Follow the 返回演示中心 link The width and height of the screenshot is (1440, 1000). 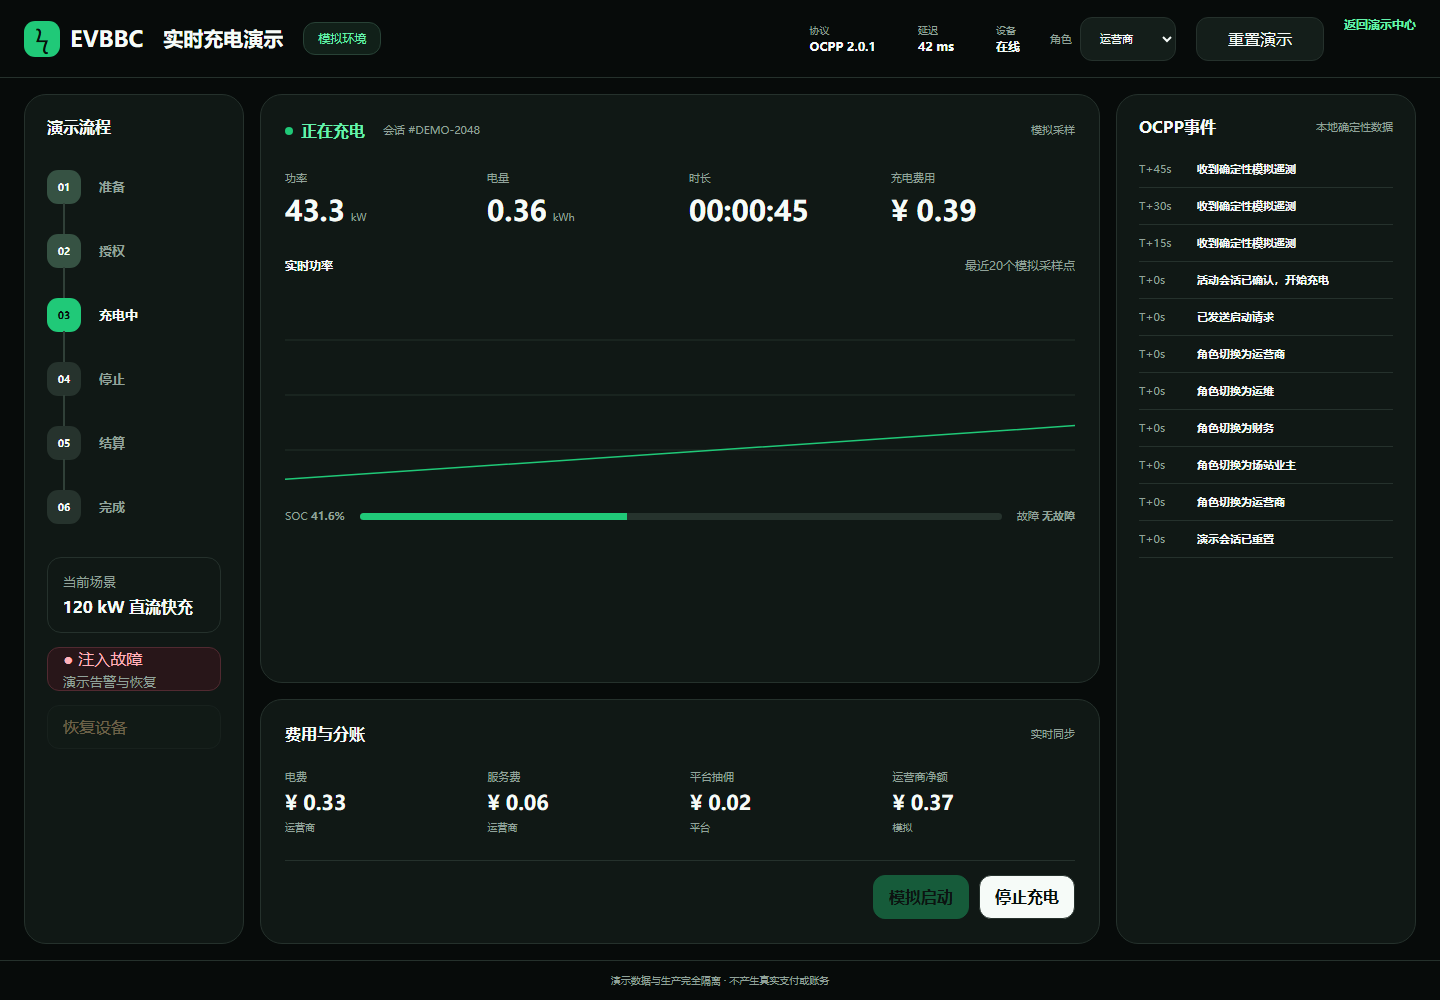1379,25
